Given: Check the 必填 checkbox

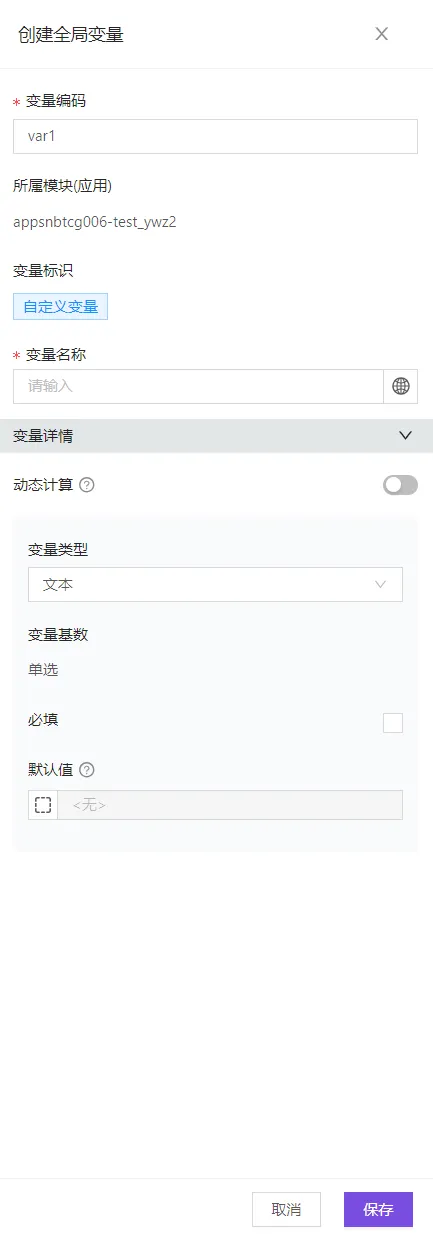Looking at the screenshot, I should 393,723.
